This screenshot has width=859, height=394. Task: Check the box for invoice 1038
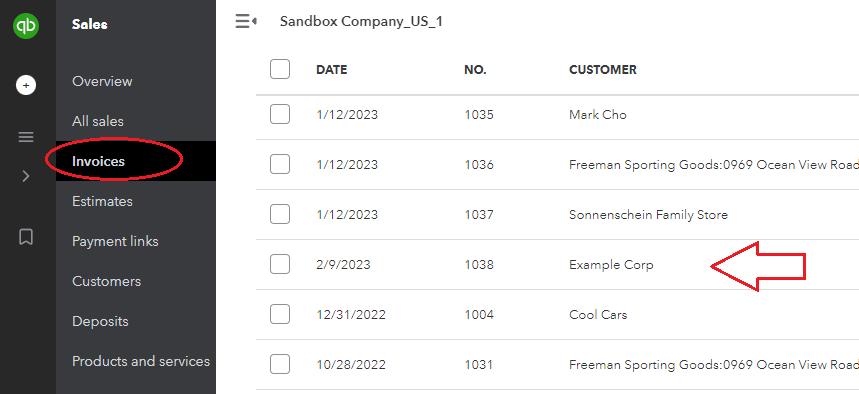click(x=280, y=265)
